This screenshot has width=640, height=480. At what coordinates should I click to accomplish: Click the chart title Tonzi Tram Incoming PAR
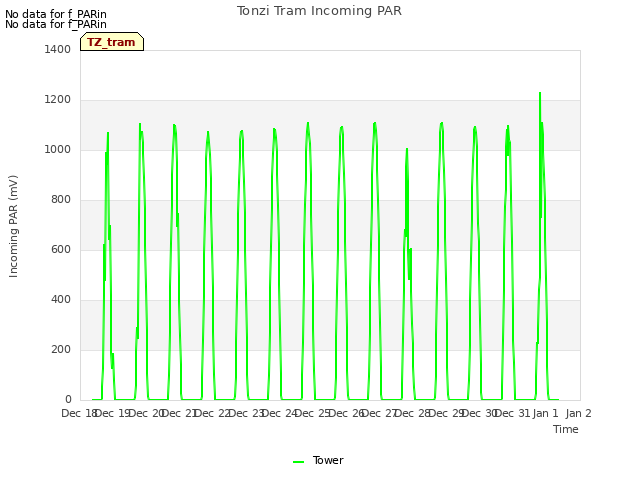pyautogui.click(x=319, y=11)
